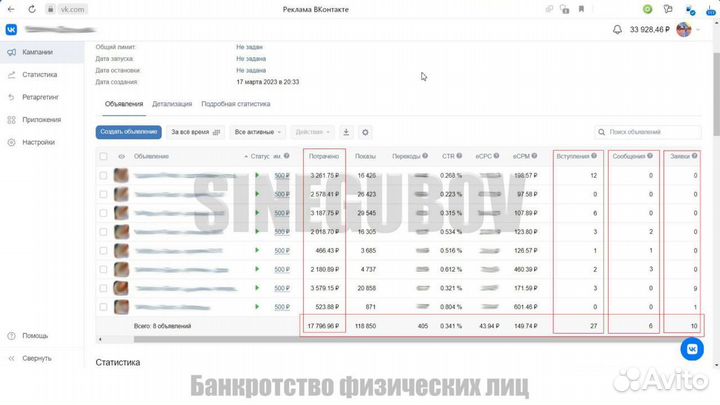Click help icon next to Переходы

[425, 156]
